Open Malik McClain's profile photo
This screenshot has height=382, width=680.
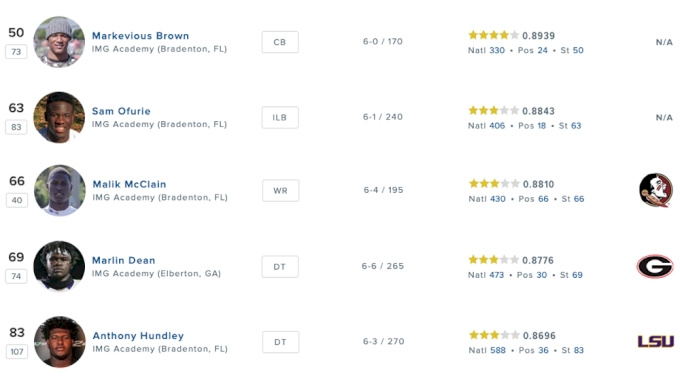point(59,190)
